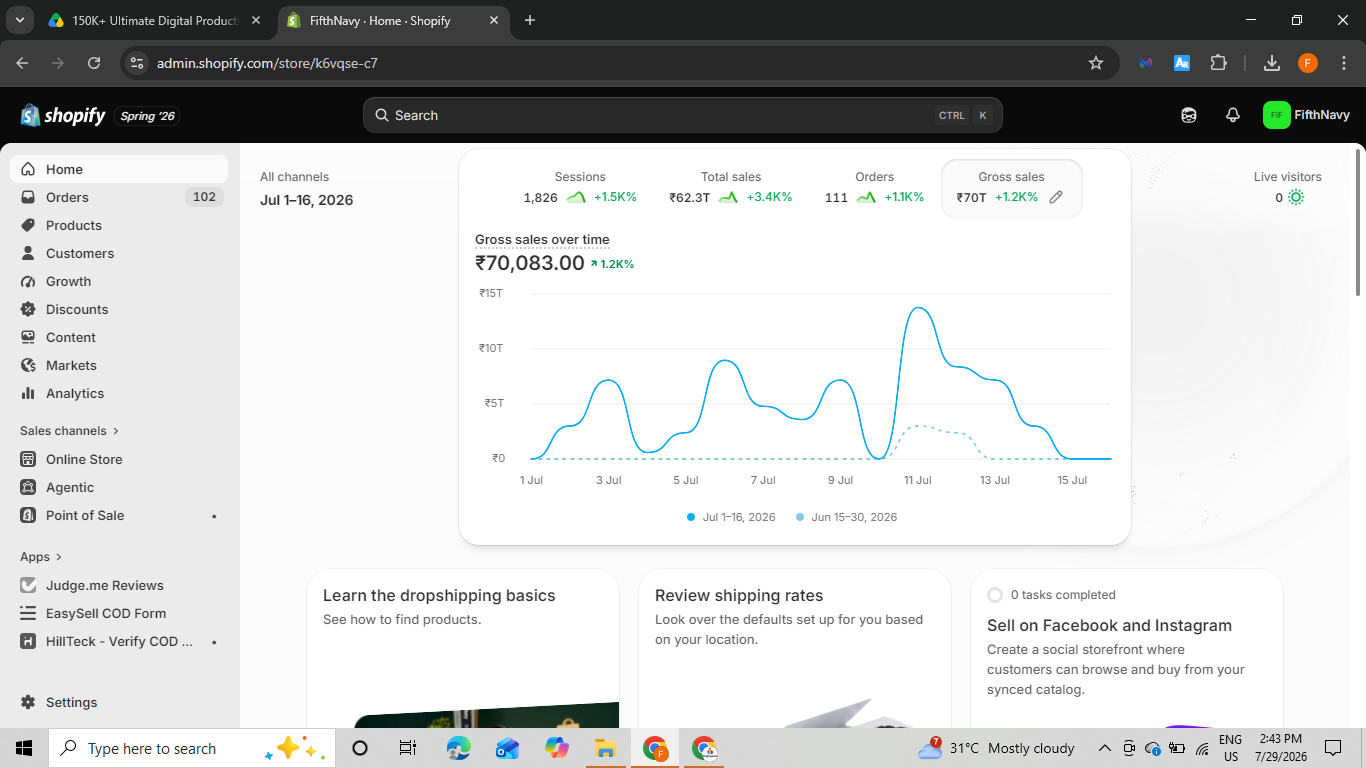Image resolution: width=1366 pixels, height=768 pixels.
Task: Open Orders with the 102 badge
Action: point(119,197)
